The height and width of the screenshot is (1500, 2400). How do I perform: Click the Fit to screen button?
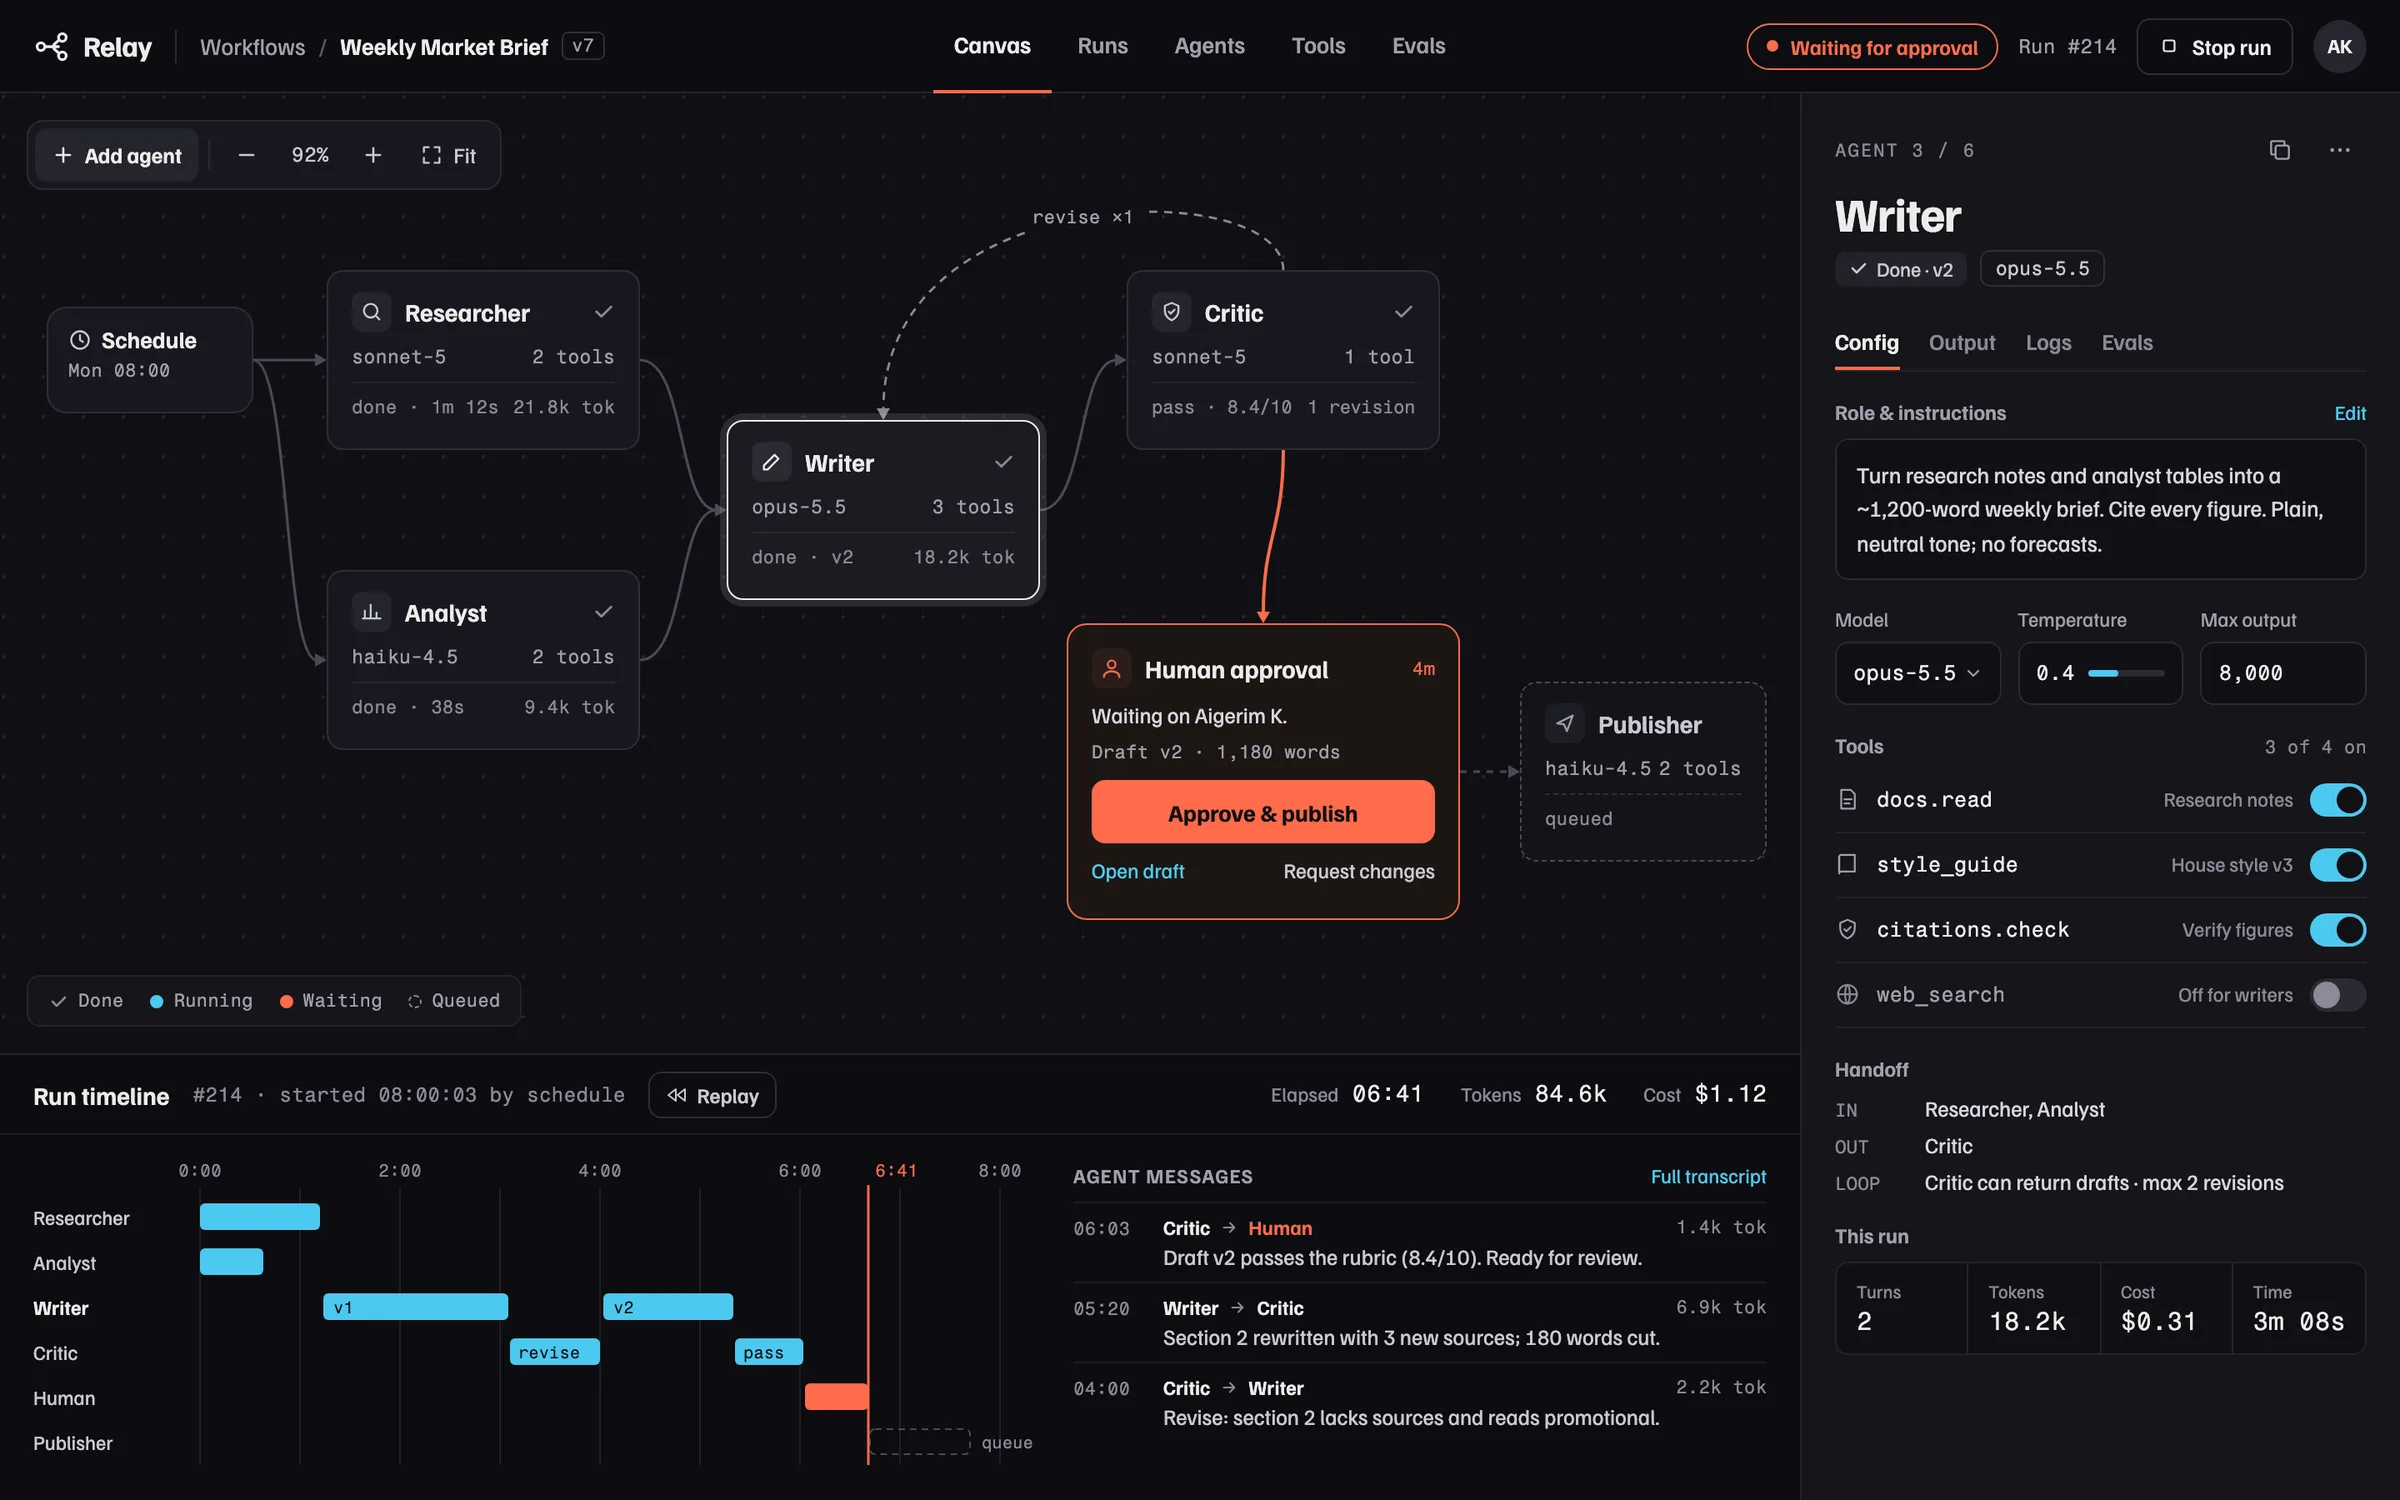[x=448, y=155]
